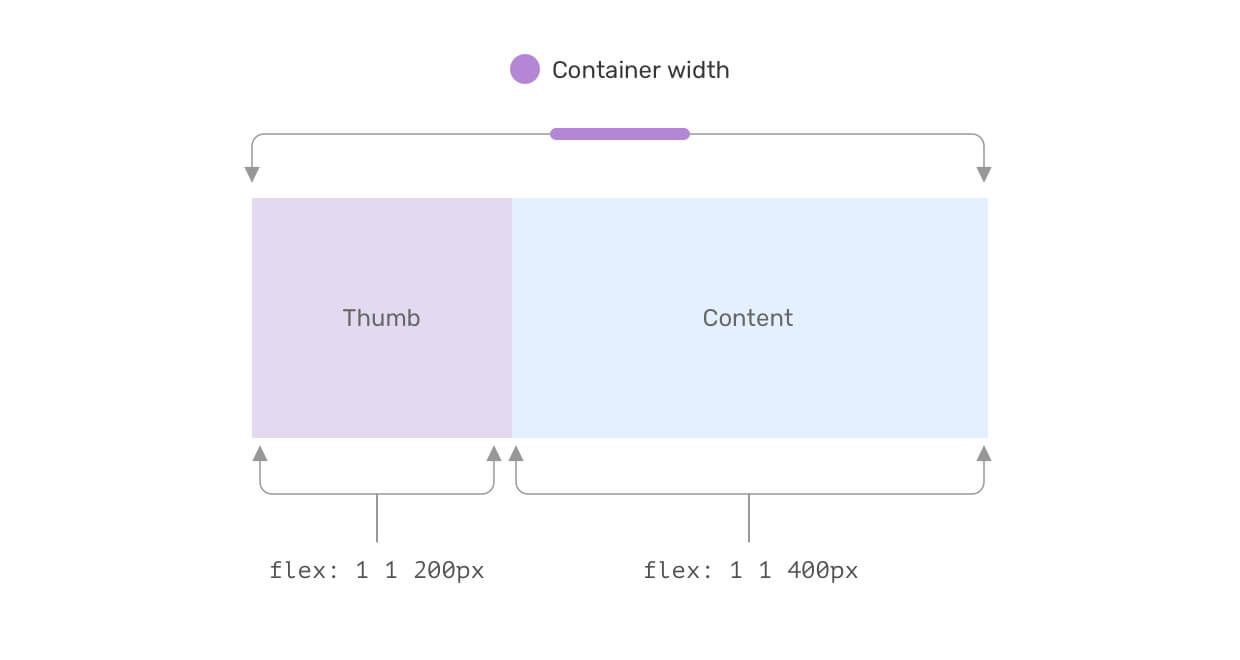Click the purple Container width legend dot
This screenshot has height=660, width=1240.
coord(525,70)
